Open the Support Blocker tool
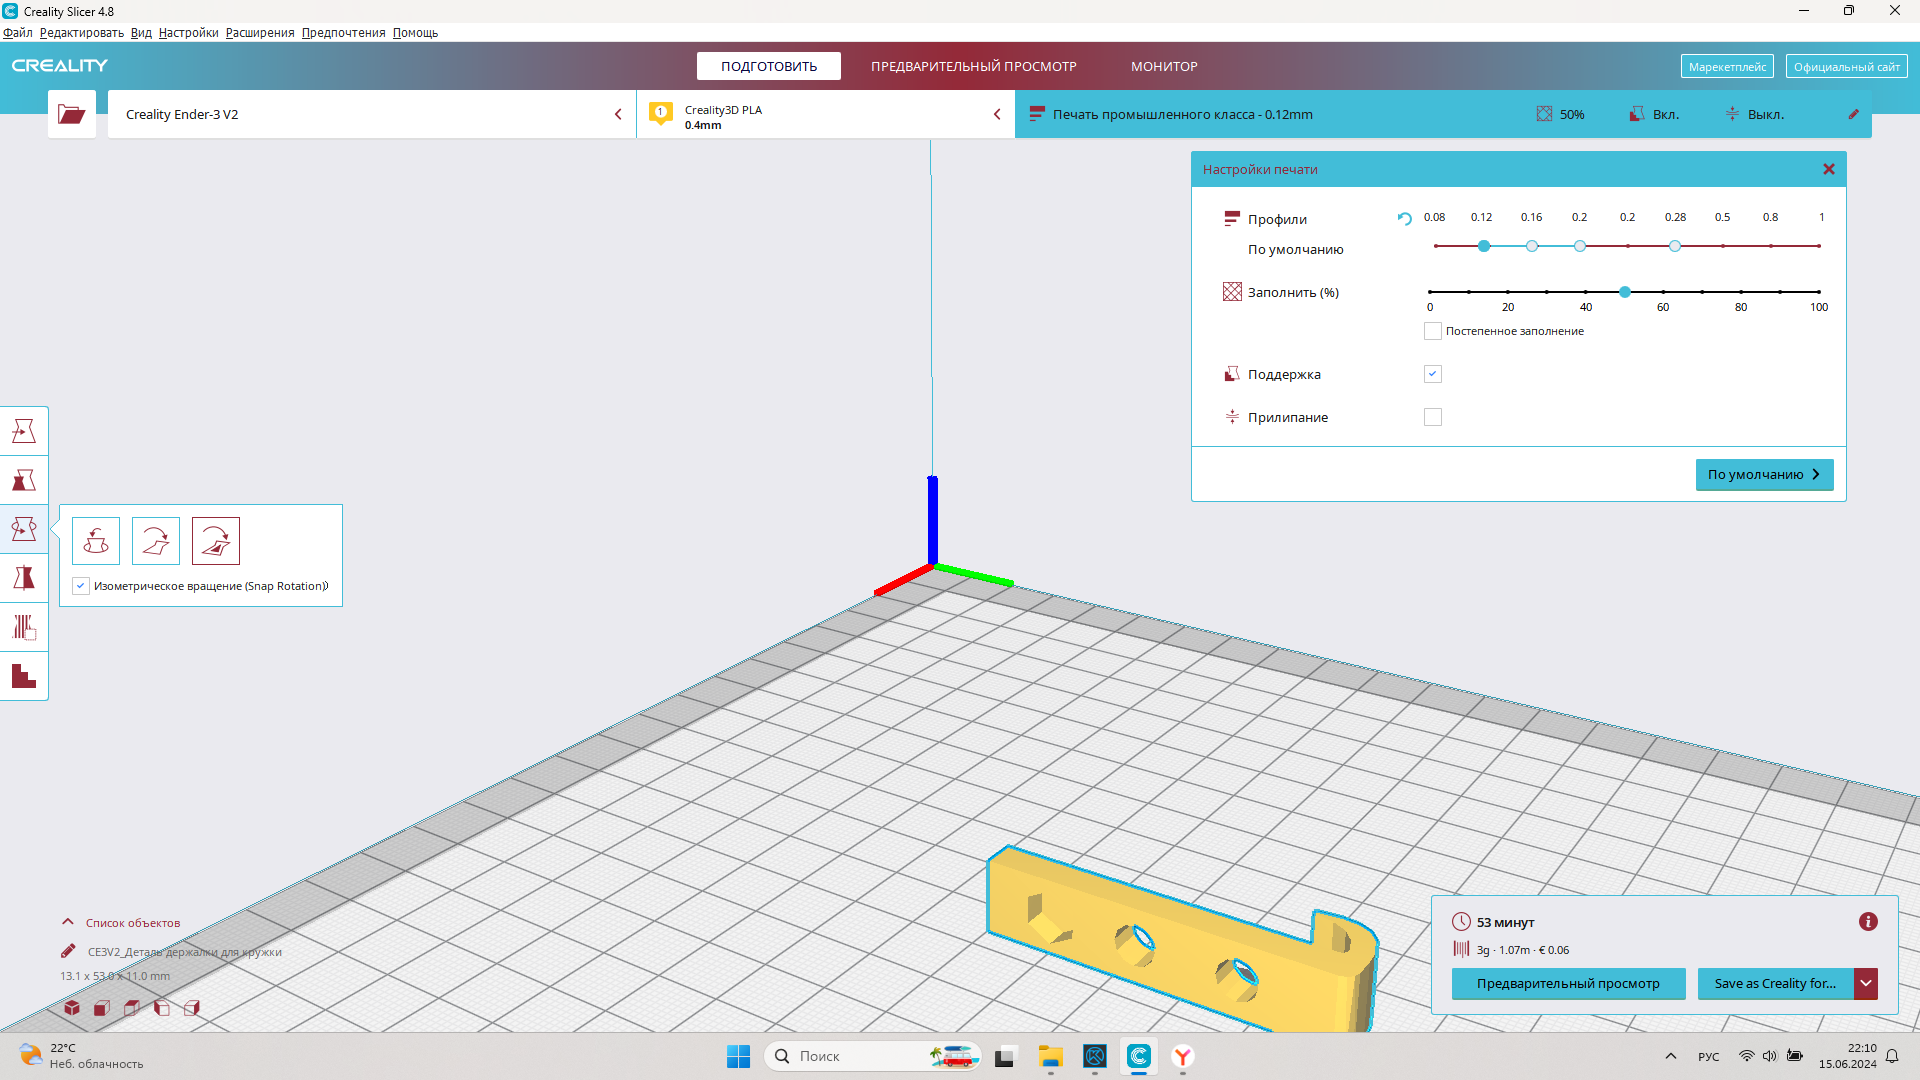Image resolution: width=1920 pixels, height=1080 pixels. [x=24, y=676]
